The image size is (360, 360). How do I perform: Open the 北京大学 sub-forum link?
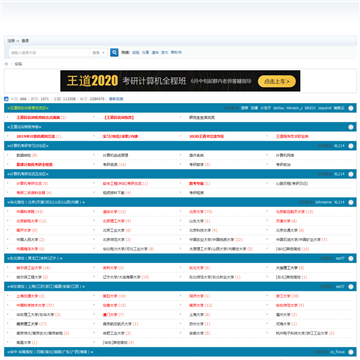coord(196,212)
